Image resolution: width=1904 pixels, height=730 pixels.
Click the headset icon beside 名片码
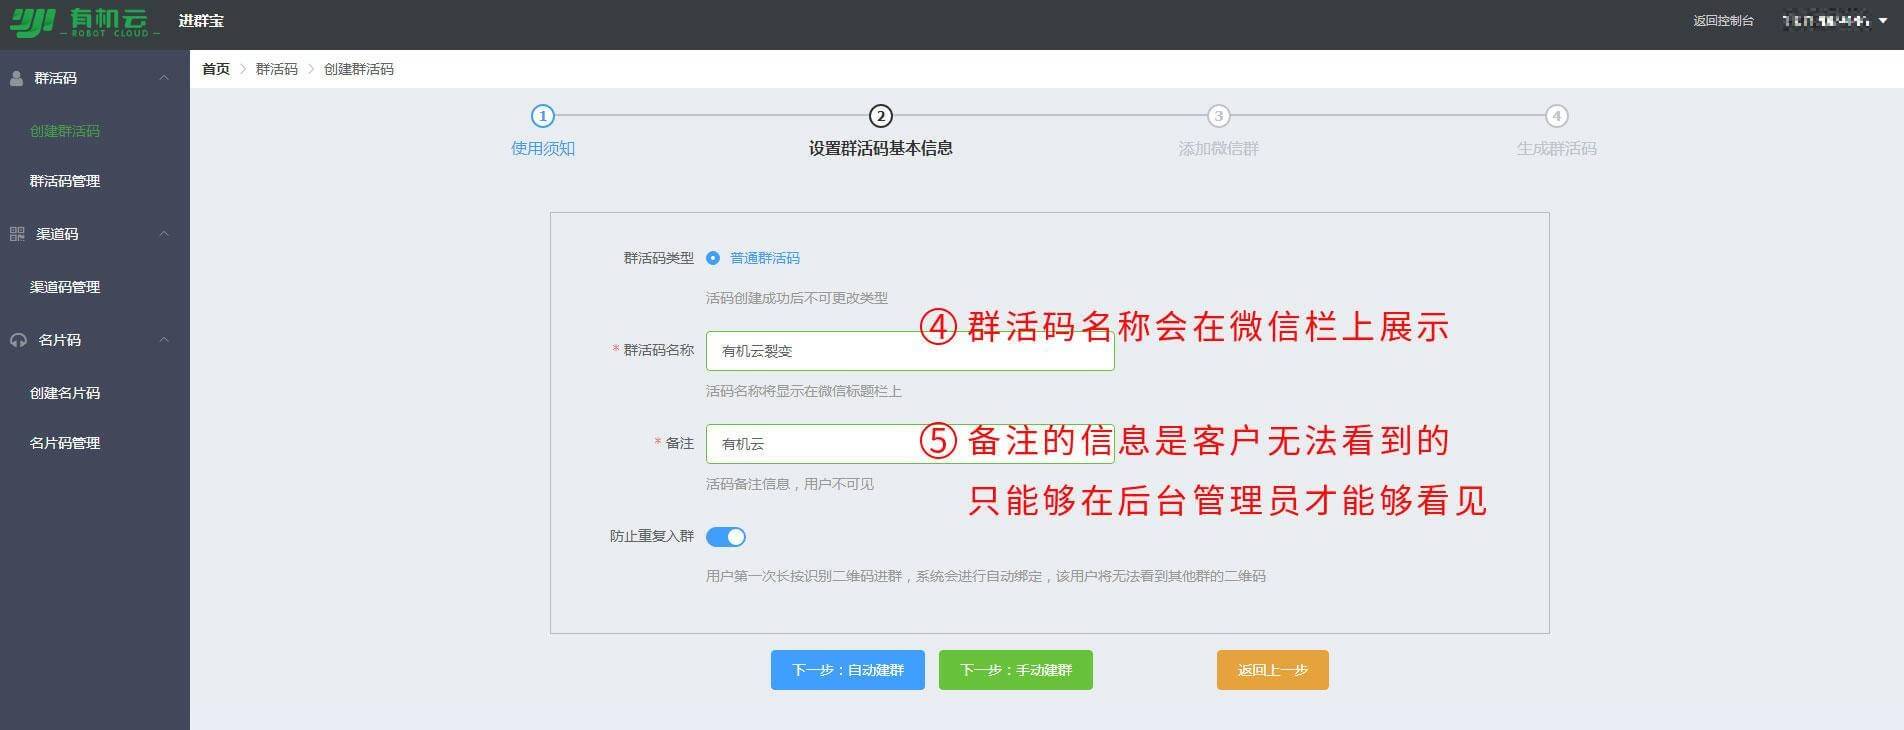click(18, 340)
